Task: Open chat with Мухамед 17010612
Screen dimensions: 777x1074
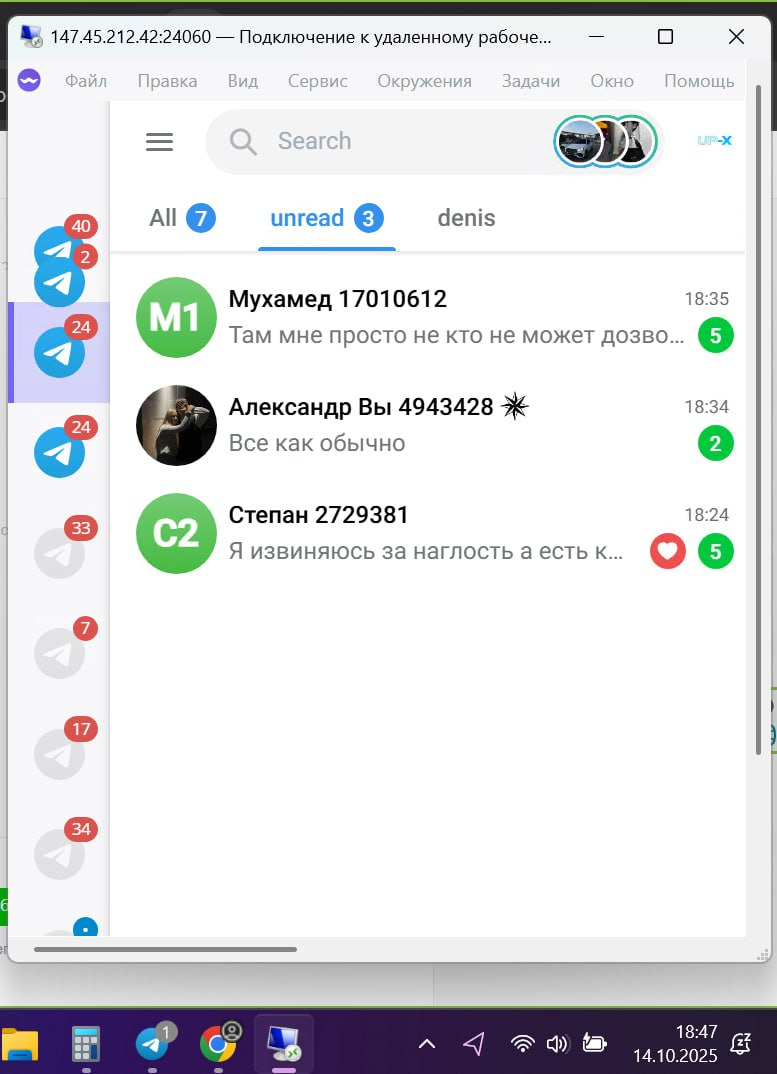Action: point(435,317)
